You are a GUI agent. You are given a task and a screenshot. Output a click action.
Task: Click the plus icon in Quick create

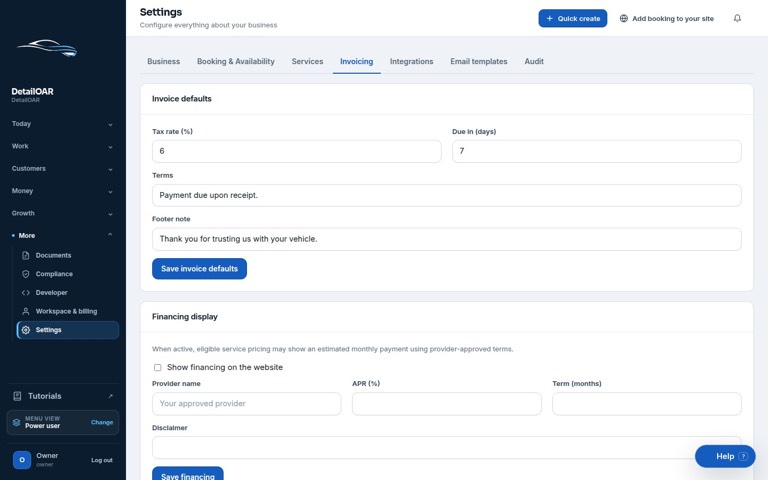[550, 18]
